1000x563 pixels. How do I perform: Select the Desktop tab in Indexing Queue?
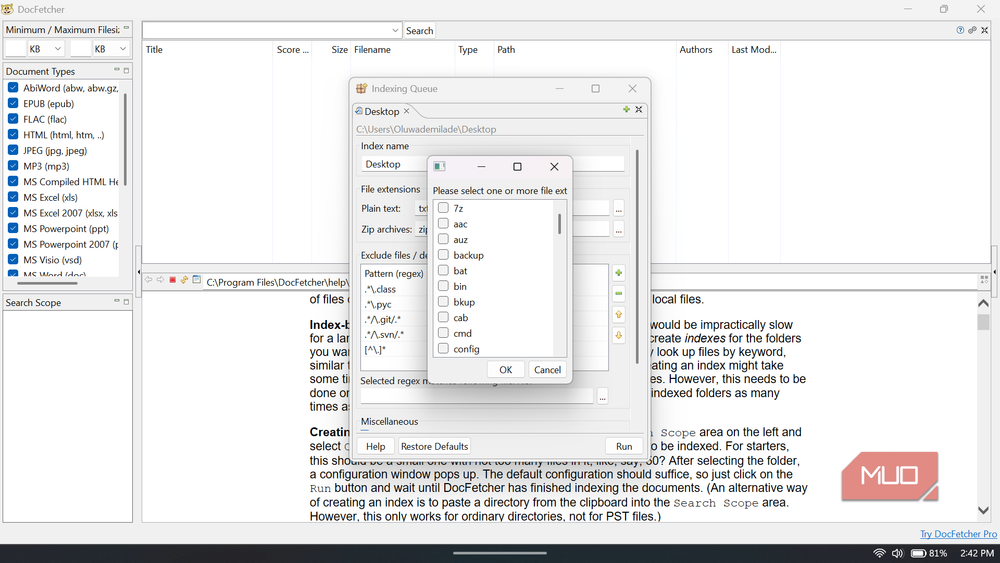(381, 111)
